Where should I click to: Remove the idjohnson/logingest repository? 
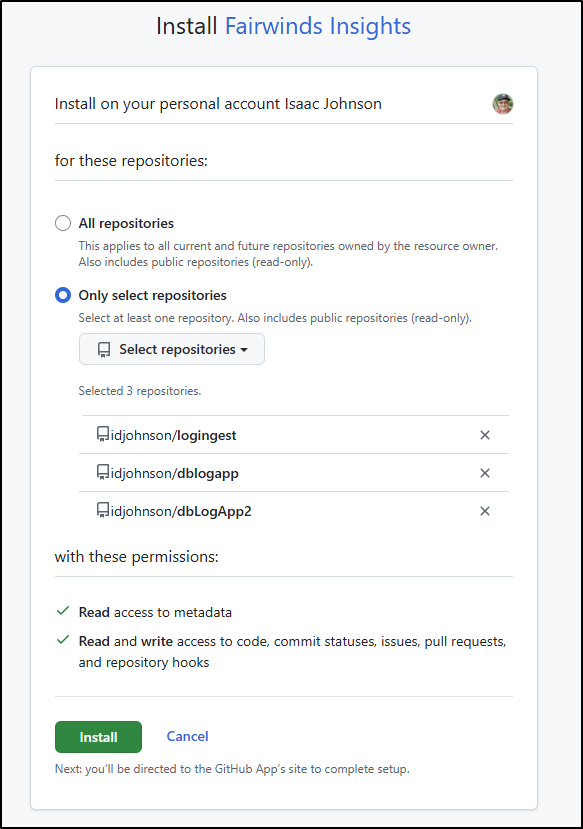pos(485,435)
